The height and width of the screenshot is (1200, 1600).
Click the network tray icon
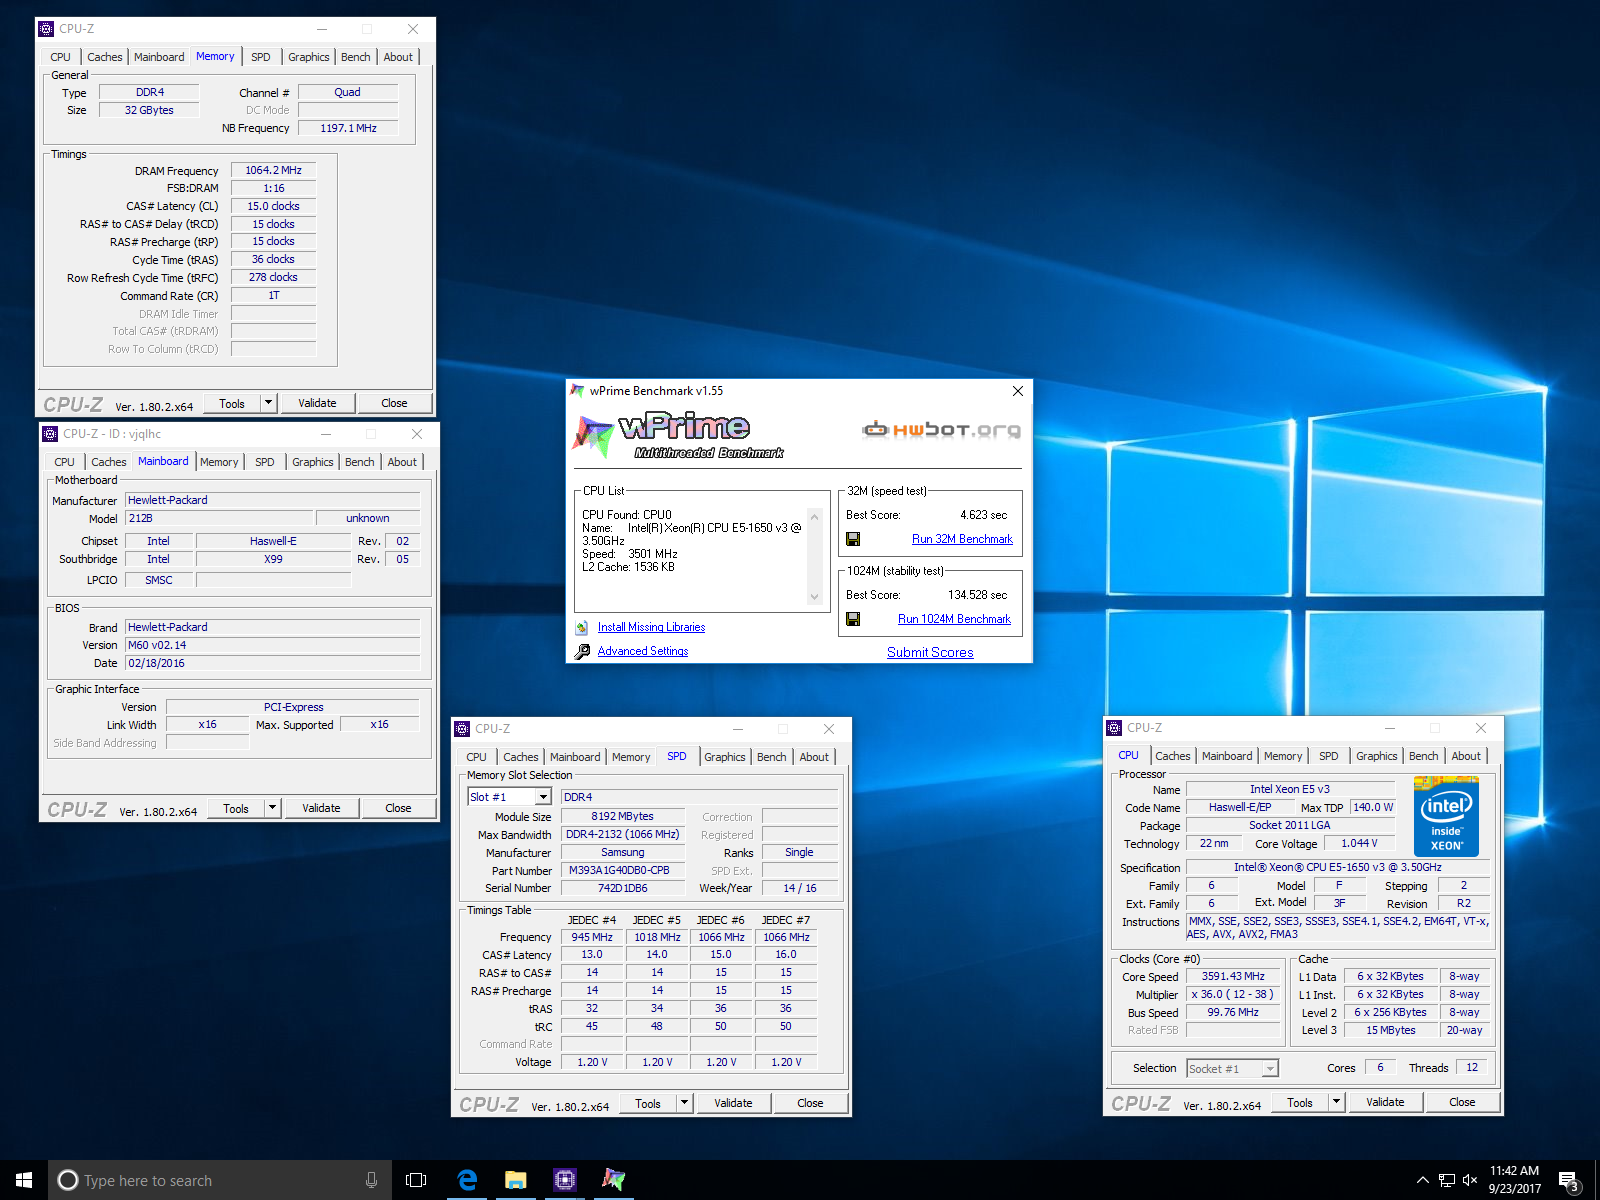[1446, 1180]
